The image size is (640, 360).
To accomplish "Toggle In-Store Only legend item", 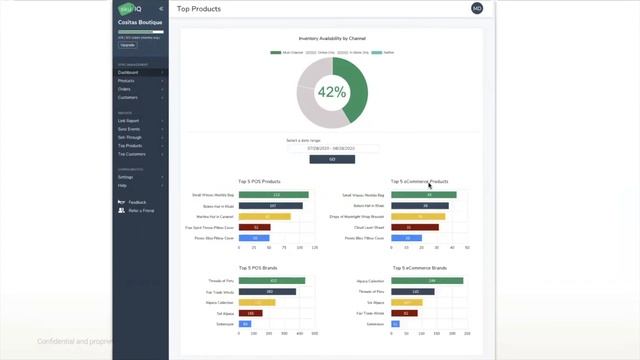I will pyautogui.click(x=353, y=53).
